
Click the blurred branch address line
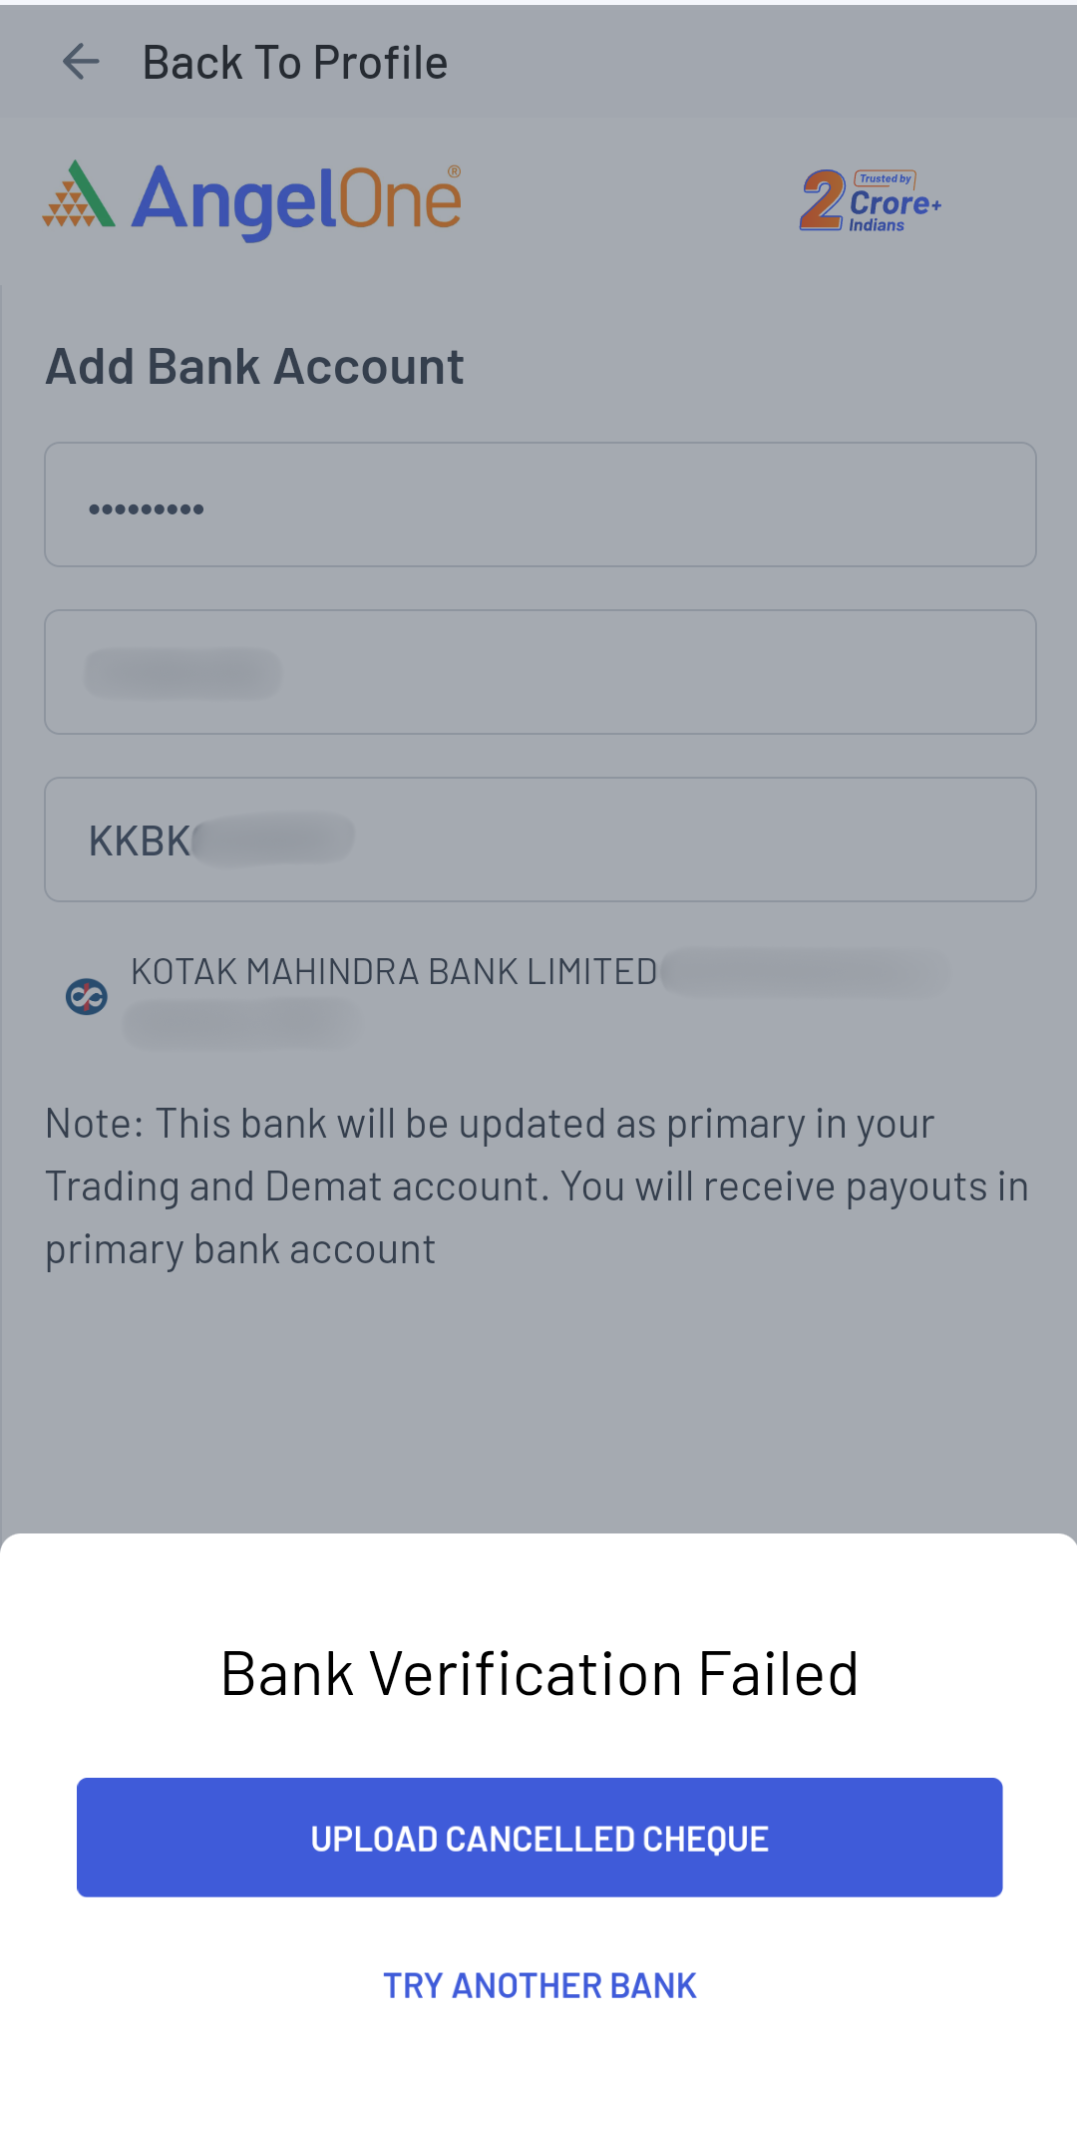pyautogui.click(x=240, y=1025)
